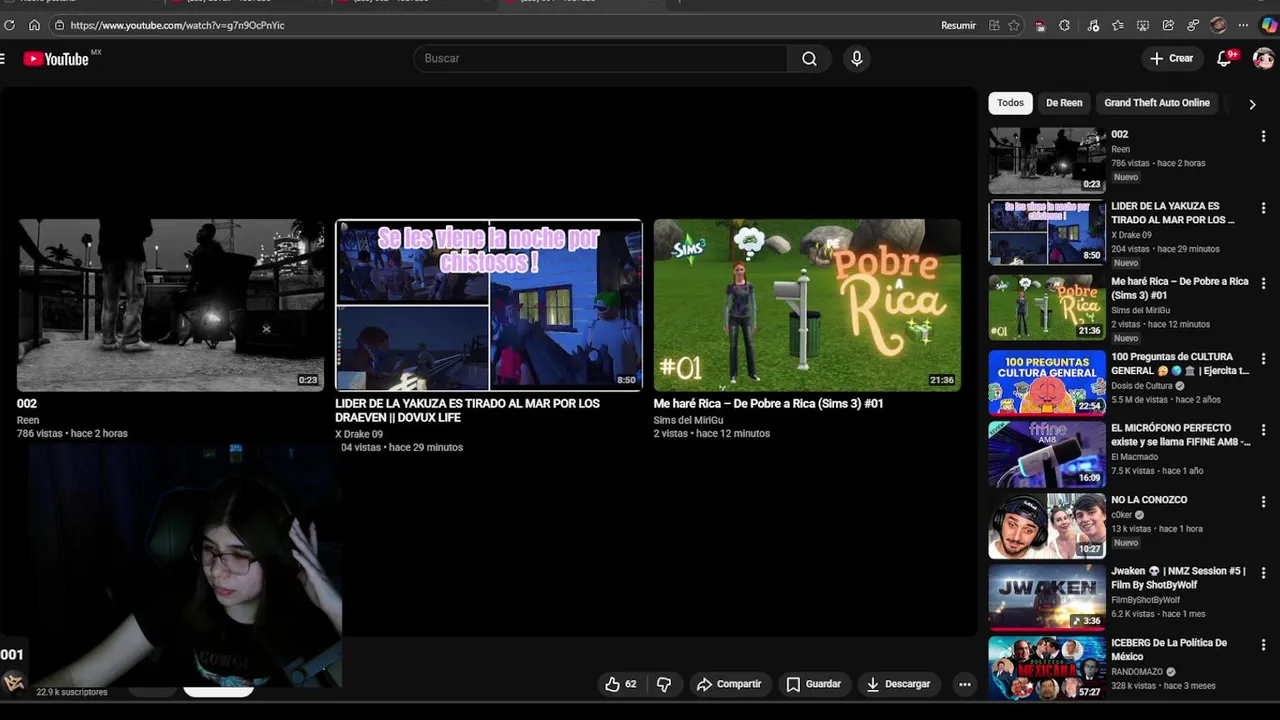Open the red calendar extension icon
1280x720 pixels.
click(1040, 25)
